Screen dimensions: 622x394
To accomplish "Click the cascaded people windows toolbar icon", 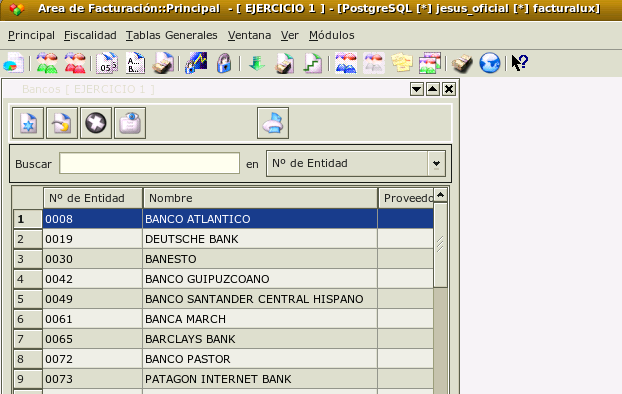I will (x=430, y=63).
